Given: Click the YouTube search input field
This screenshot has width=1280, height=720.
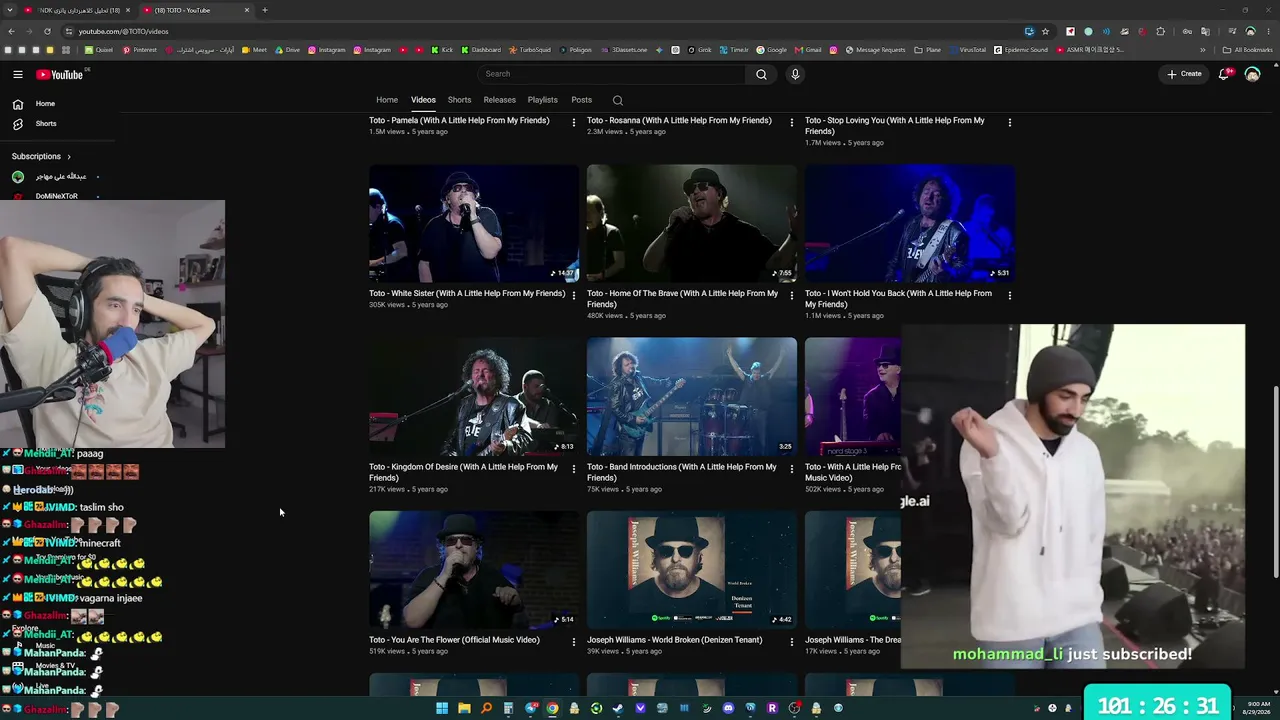Looking at the screenshot, I should (612, 74).
